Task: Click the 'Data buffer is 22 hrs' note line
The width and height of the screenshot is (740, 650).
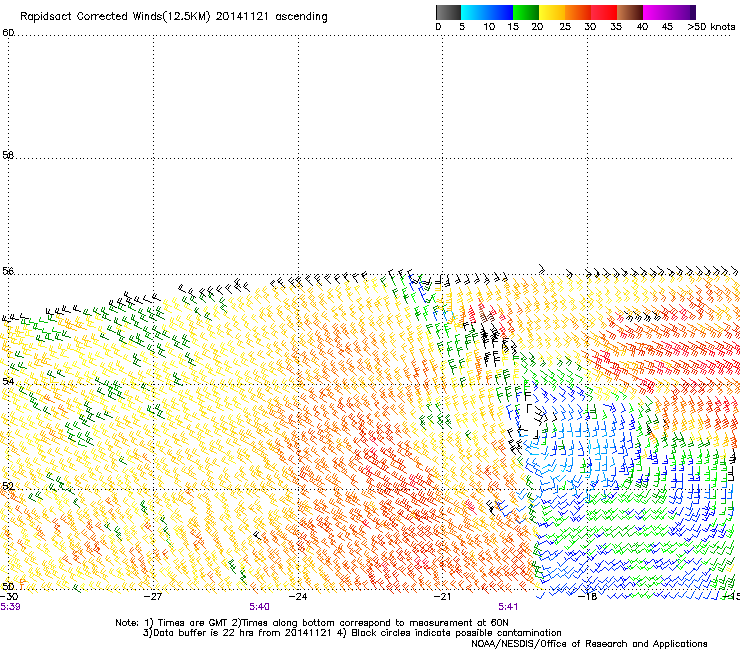Action: click(x=352, y=633)
